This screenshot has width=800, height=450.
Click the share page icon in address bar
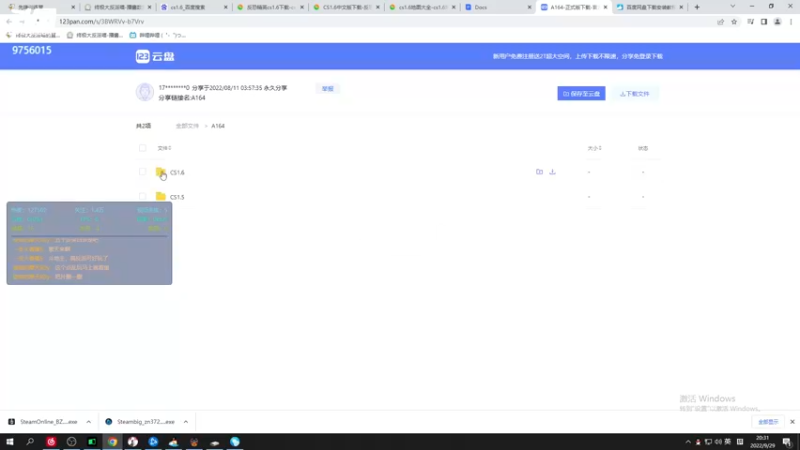pyautogui.click(x=720, y=21)
